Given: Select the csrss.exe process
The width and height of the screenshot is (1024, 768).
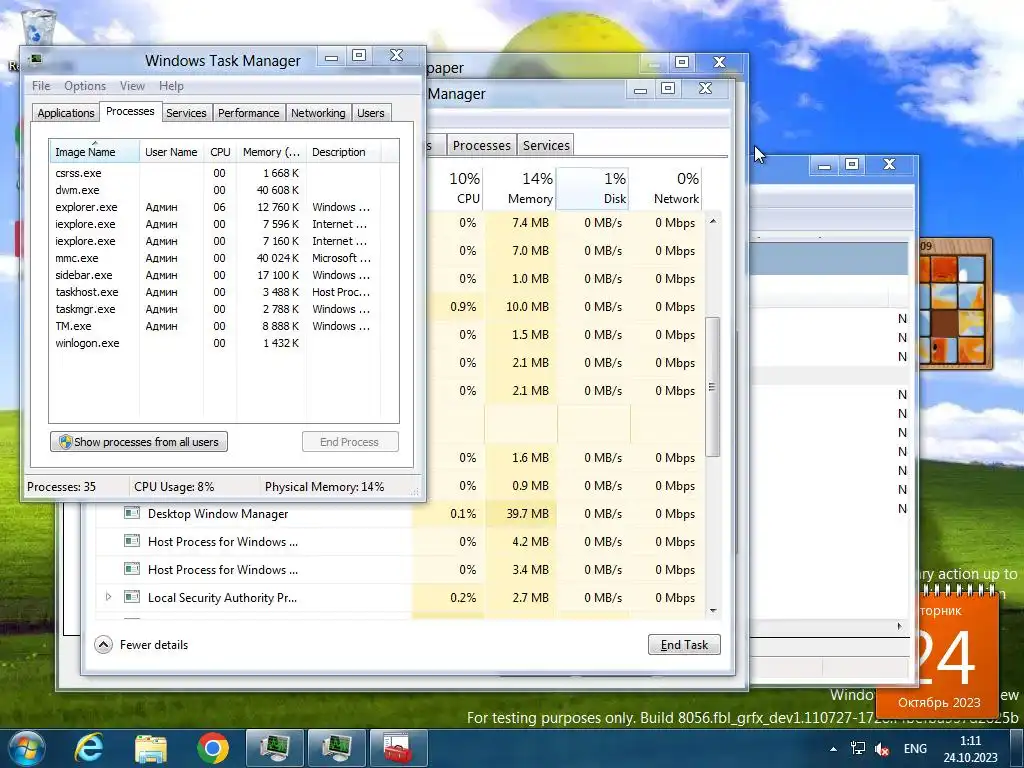Looking at the screenshot, I should tap(223, 173).
